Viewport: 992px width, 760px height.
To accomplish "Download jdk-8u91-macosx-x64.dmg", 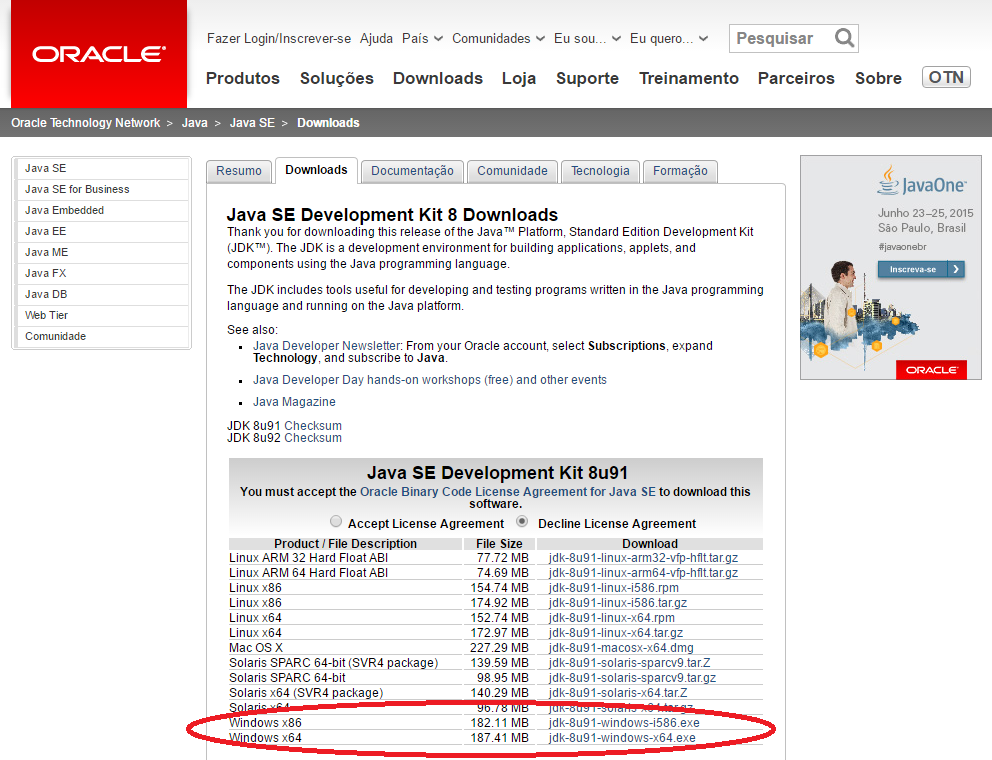I will coord(621,648).
